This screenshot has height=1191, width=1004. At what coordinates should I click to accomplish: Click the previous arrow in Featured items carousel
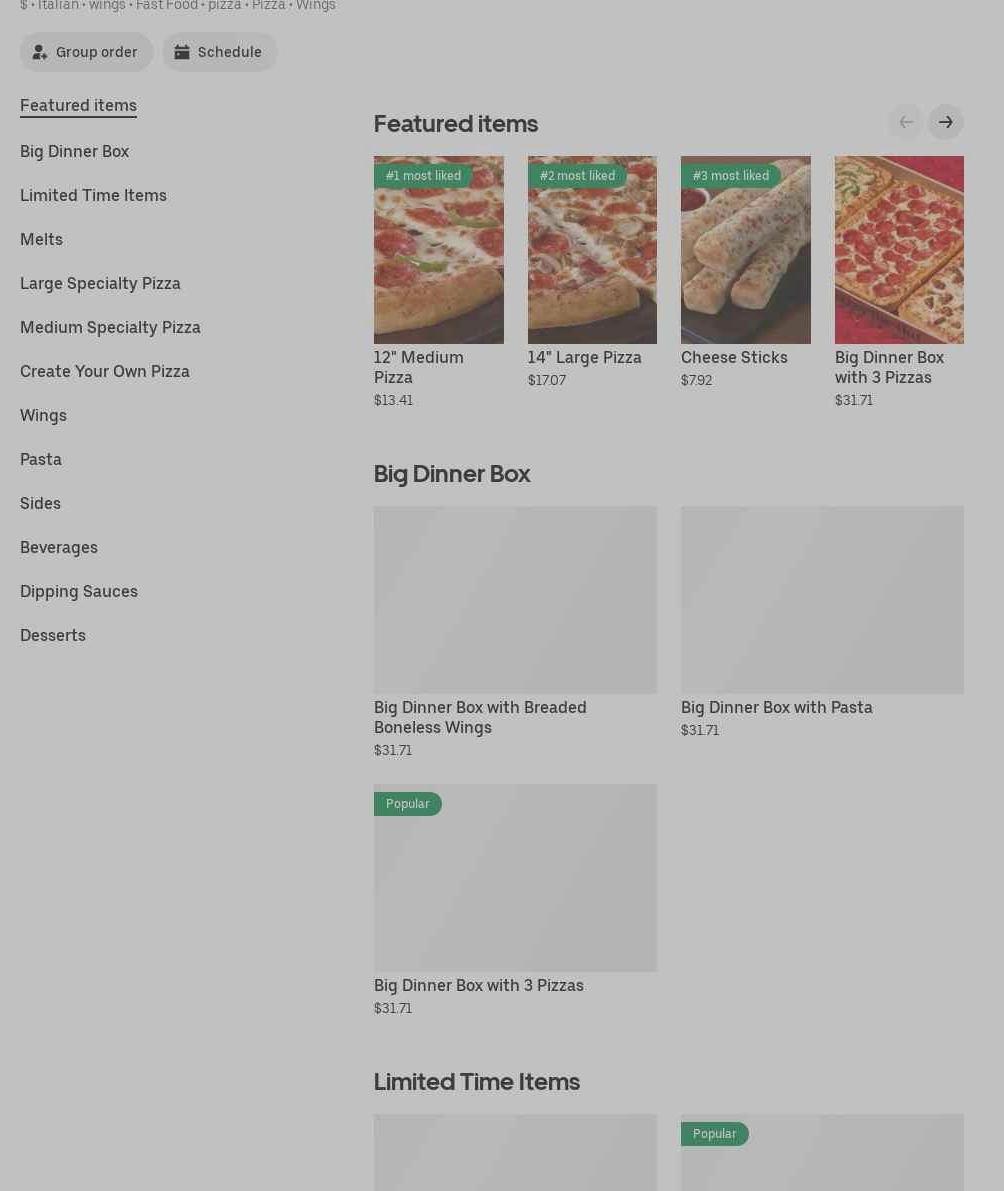click(906, 122)
